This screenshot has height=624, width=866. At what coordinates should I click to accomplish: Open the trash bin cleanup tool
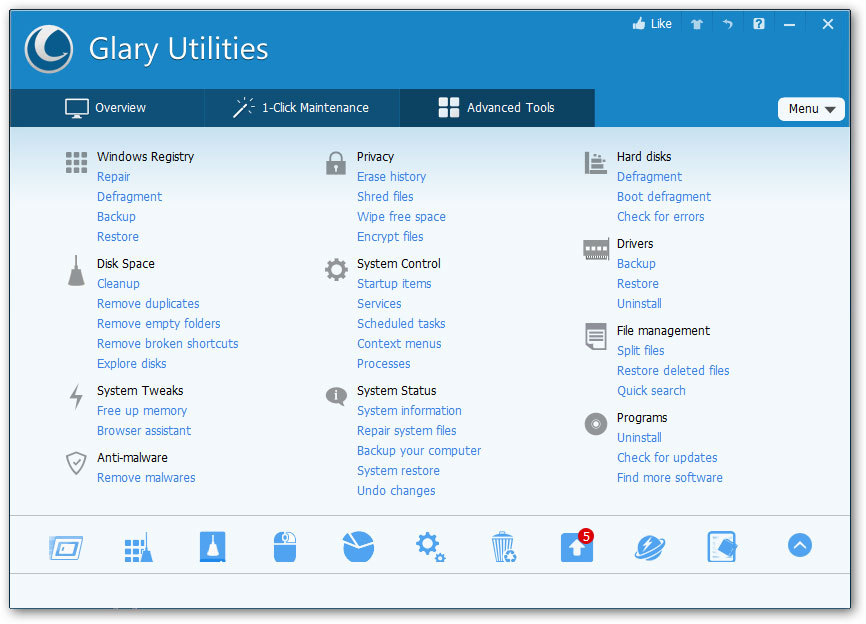click(x=504, y=546)
